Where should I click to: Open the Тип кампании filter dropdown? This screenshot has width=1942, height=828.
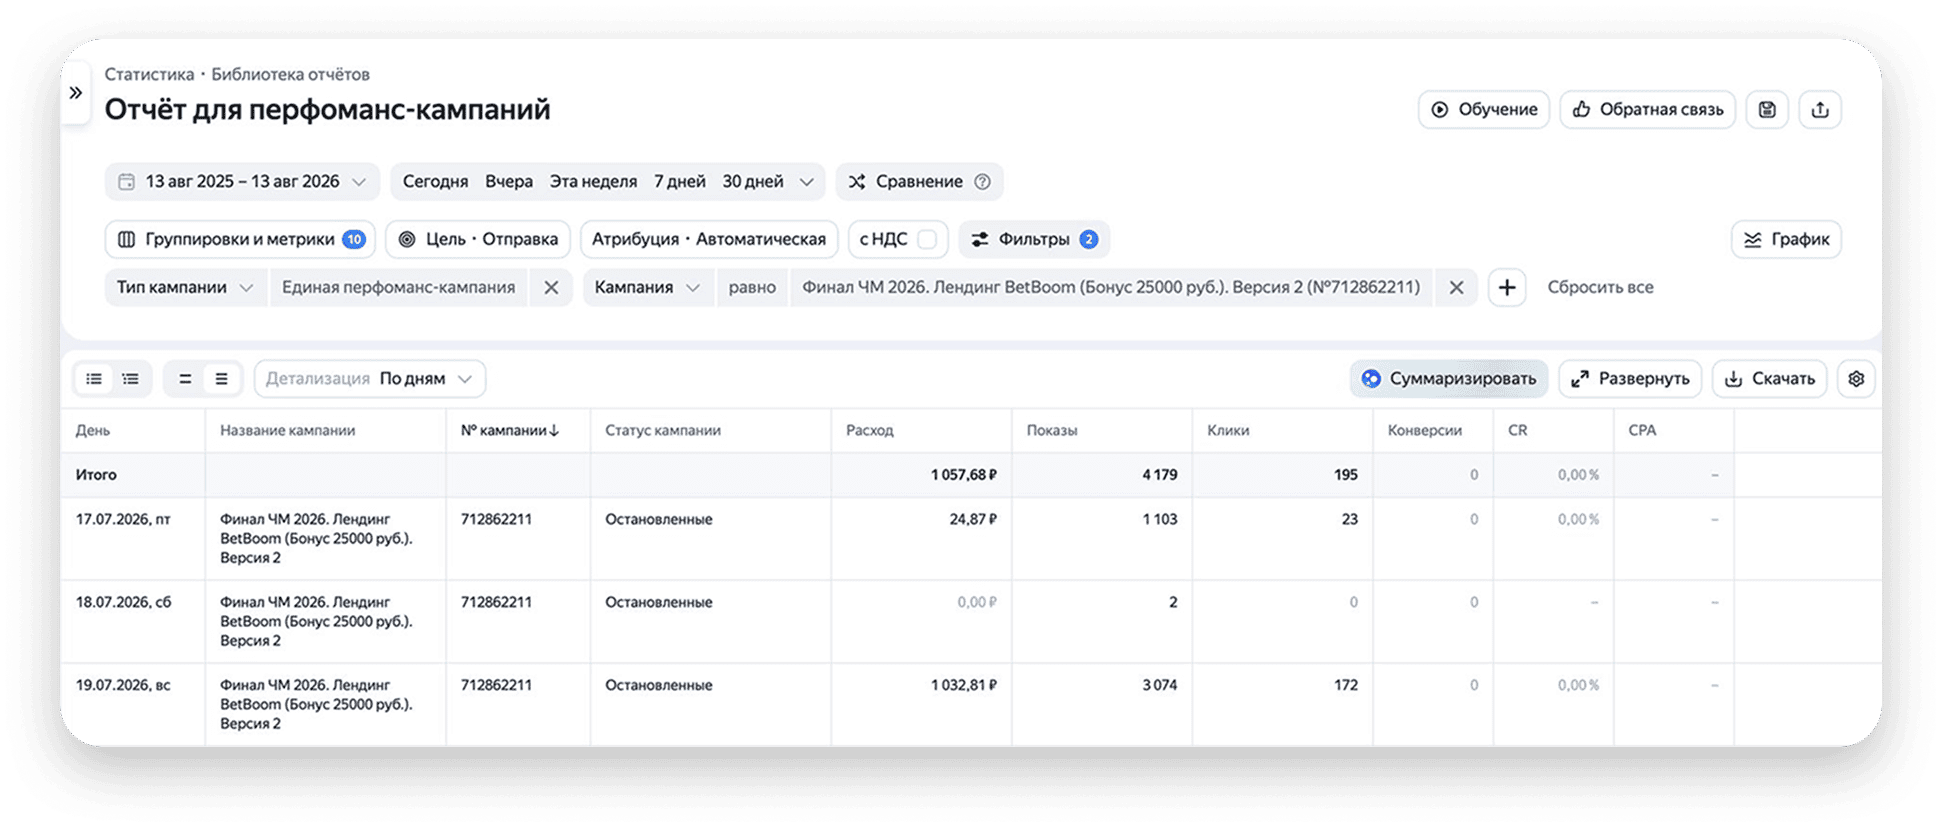pyautogui.click(x=185, y=288)
